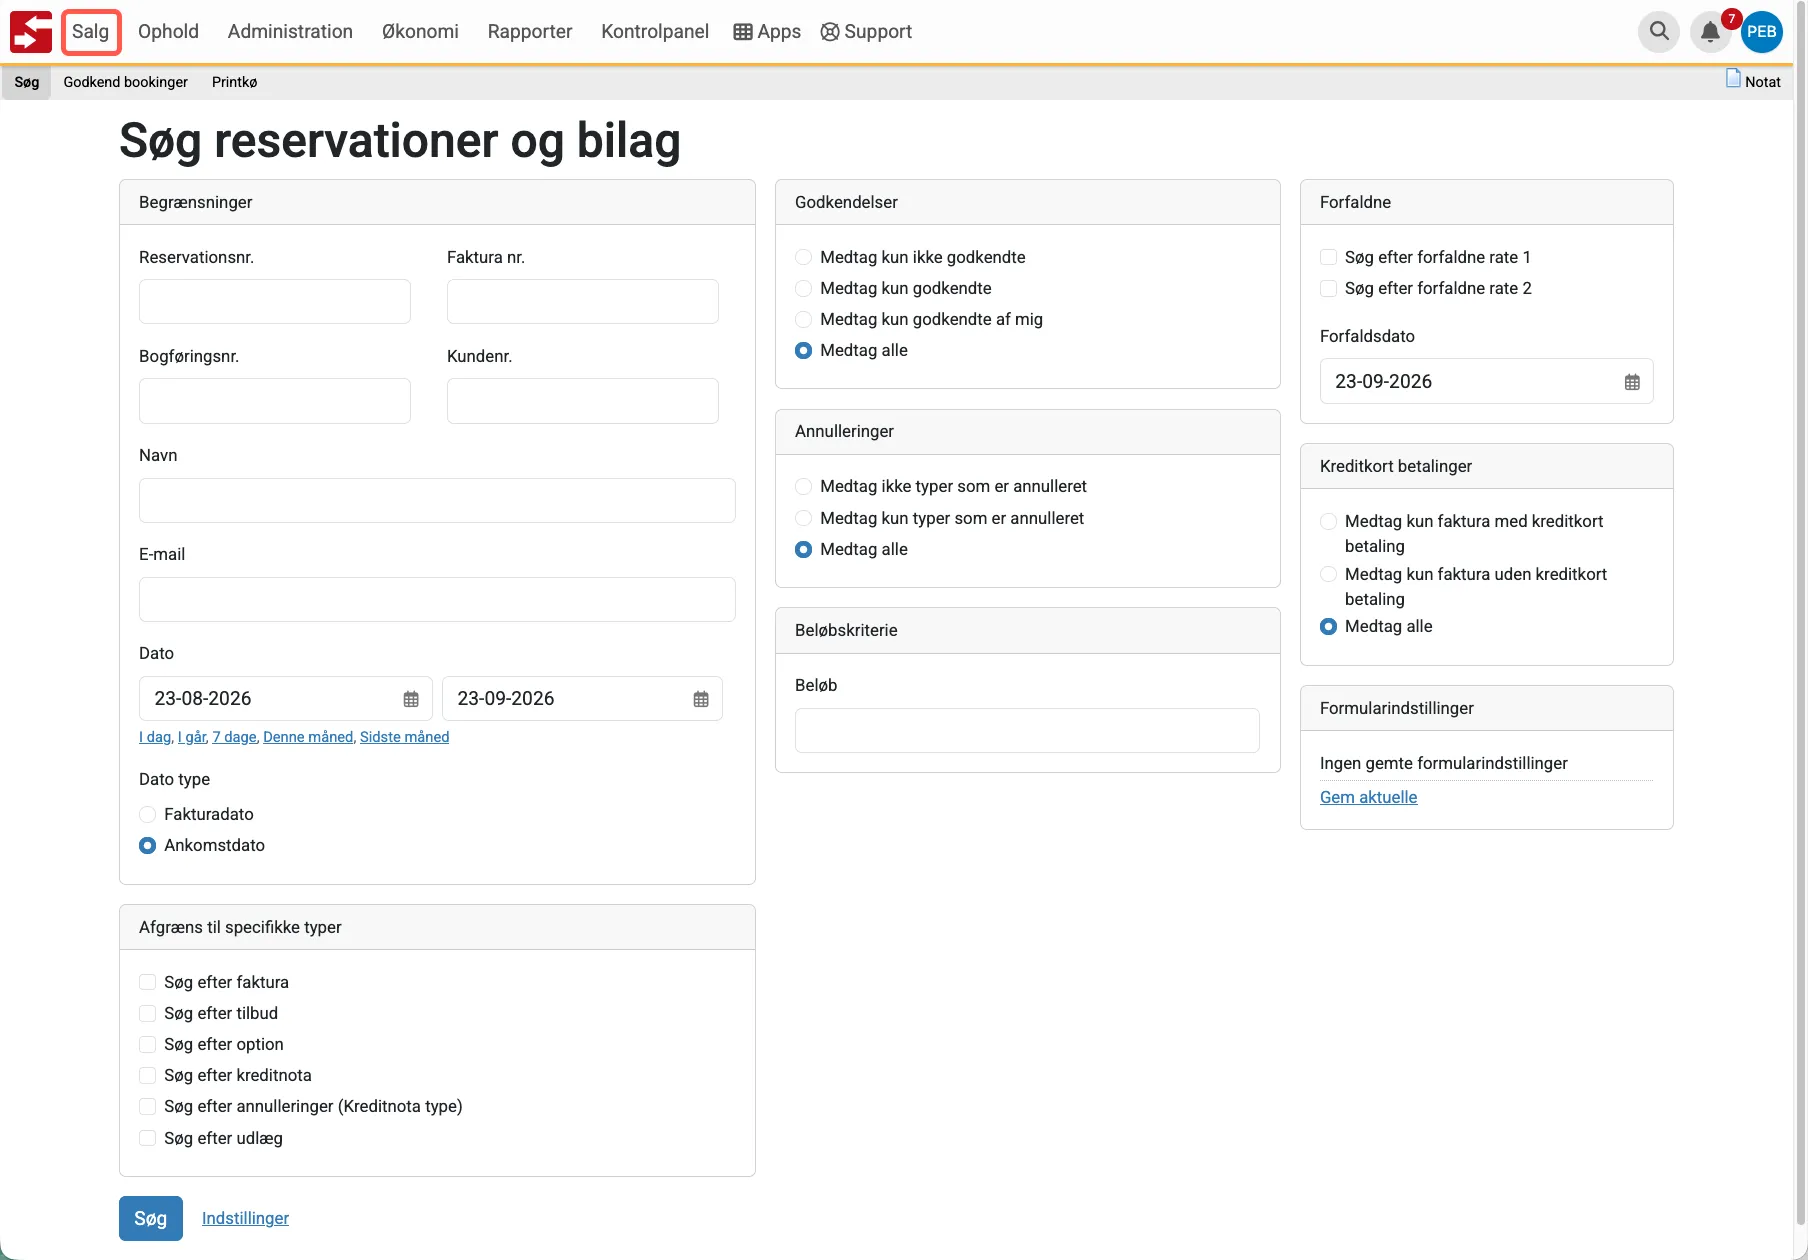Click the Reservationsnr. input field

275,302
